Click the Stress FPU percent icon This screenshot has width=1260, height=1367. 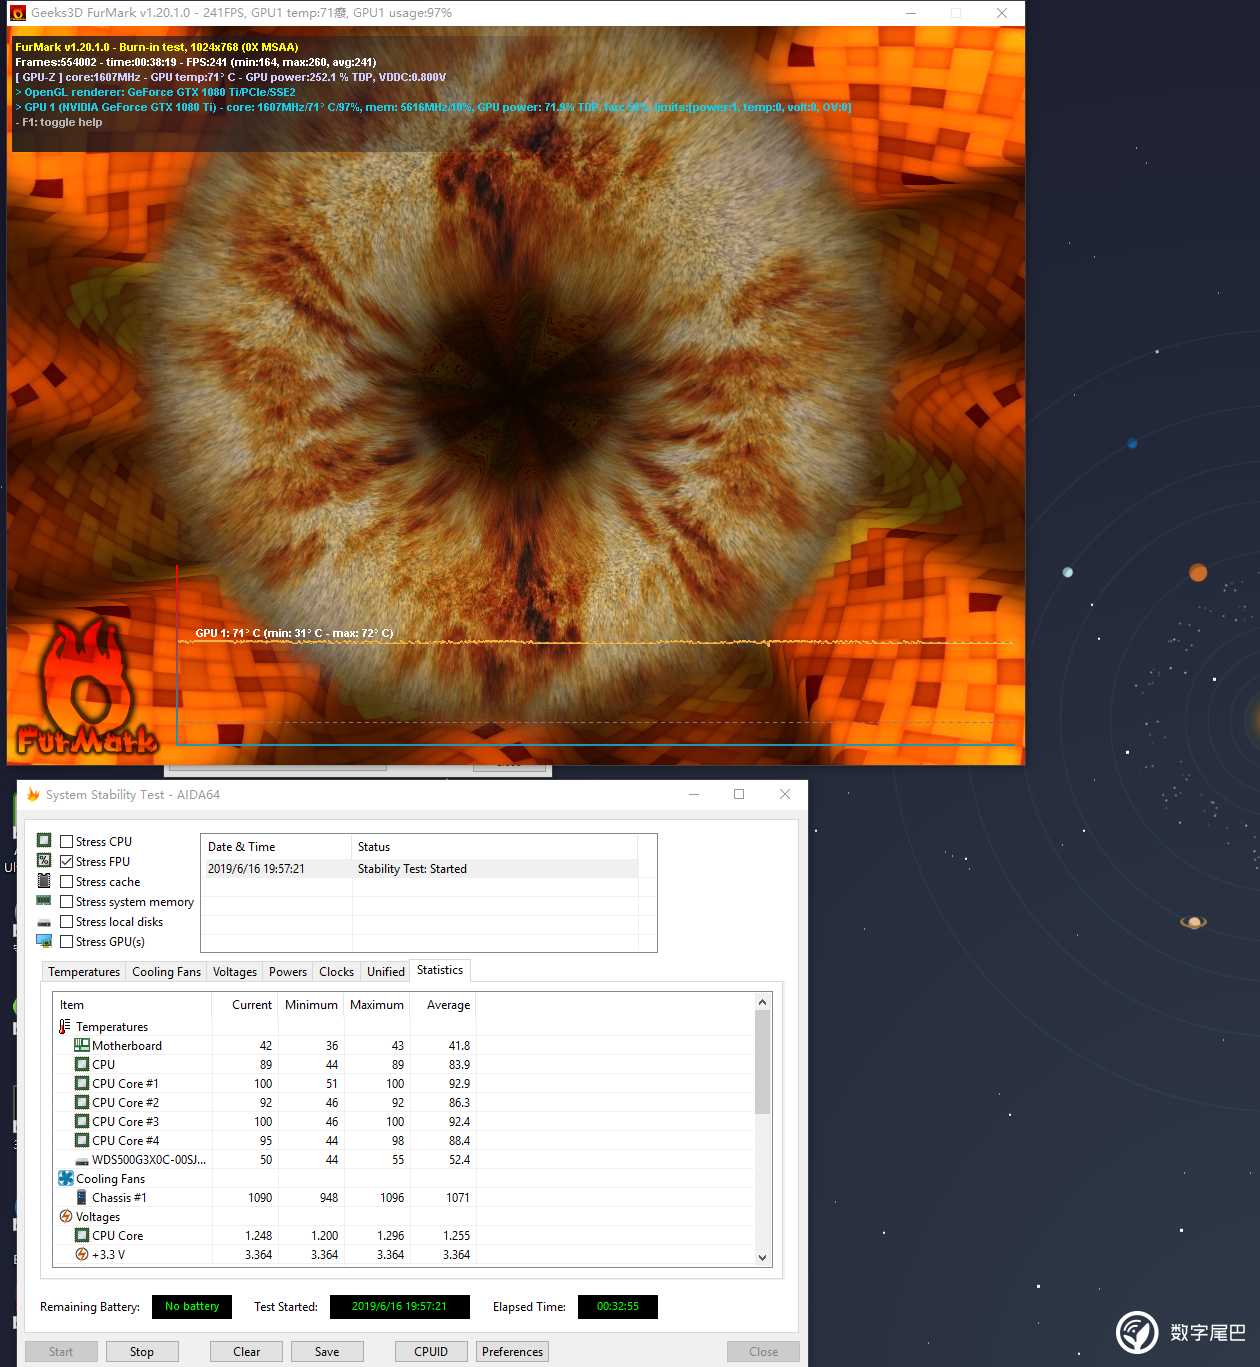pos(44,860)
